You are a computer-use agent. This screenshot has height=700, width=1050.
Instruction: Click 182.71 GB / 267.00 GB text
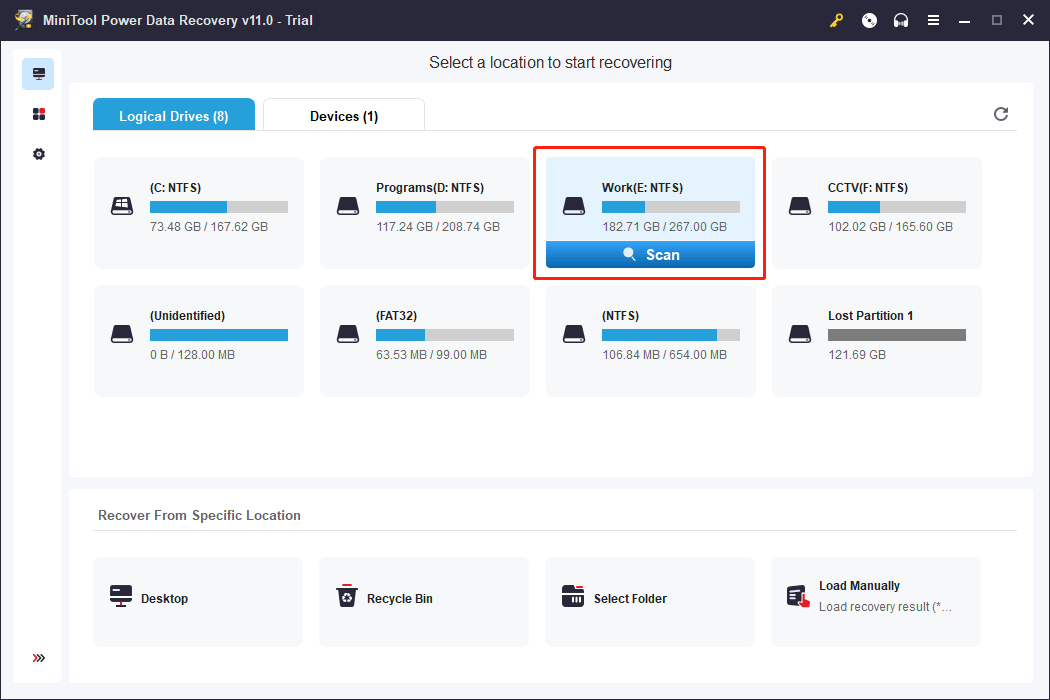tap(664, 226)
